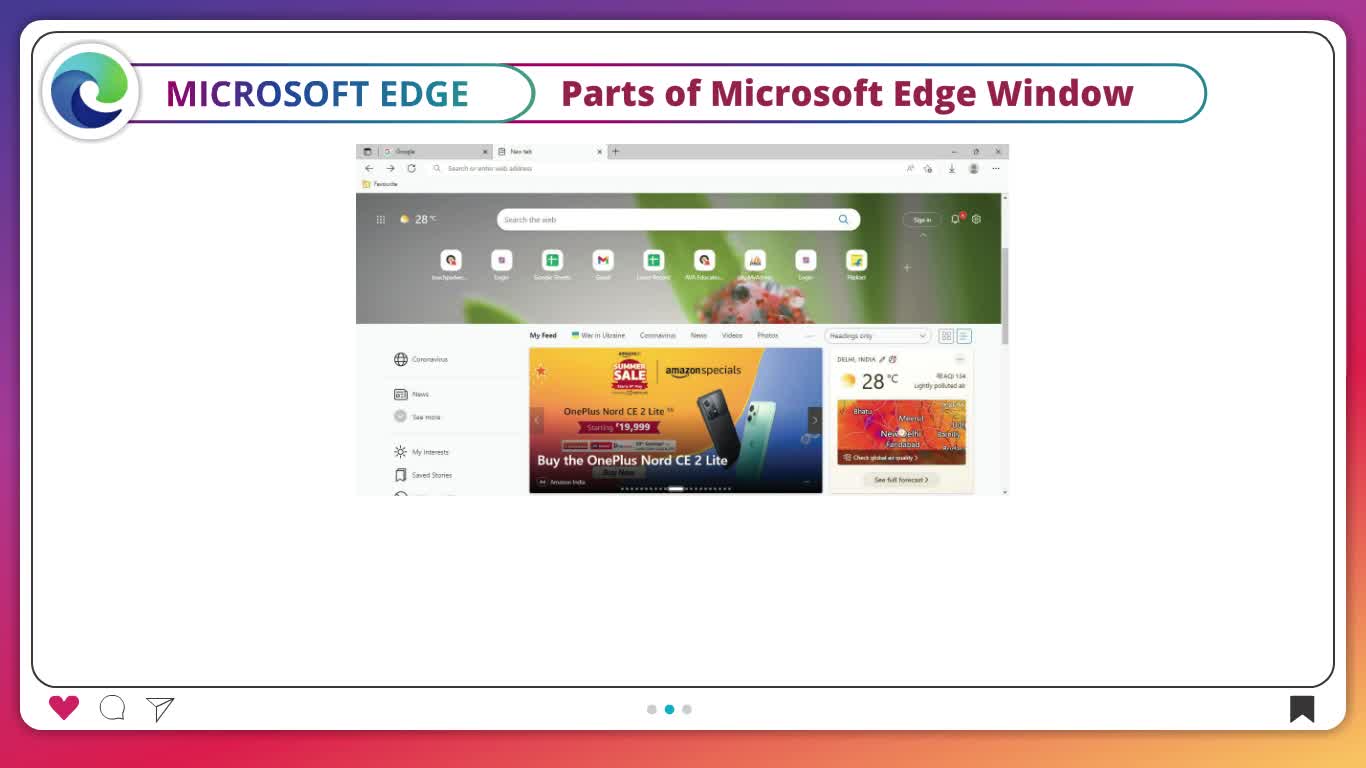Open story options ellipsis on OnePlus card
Image resolution: width=1366 pixels, height=768 pixels.
[807, 482]
